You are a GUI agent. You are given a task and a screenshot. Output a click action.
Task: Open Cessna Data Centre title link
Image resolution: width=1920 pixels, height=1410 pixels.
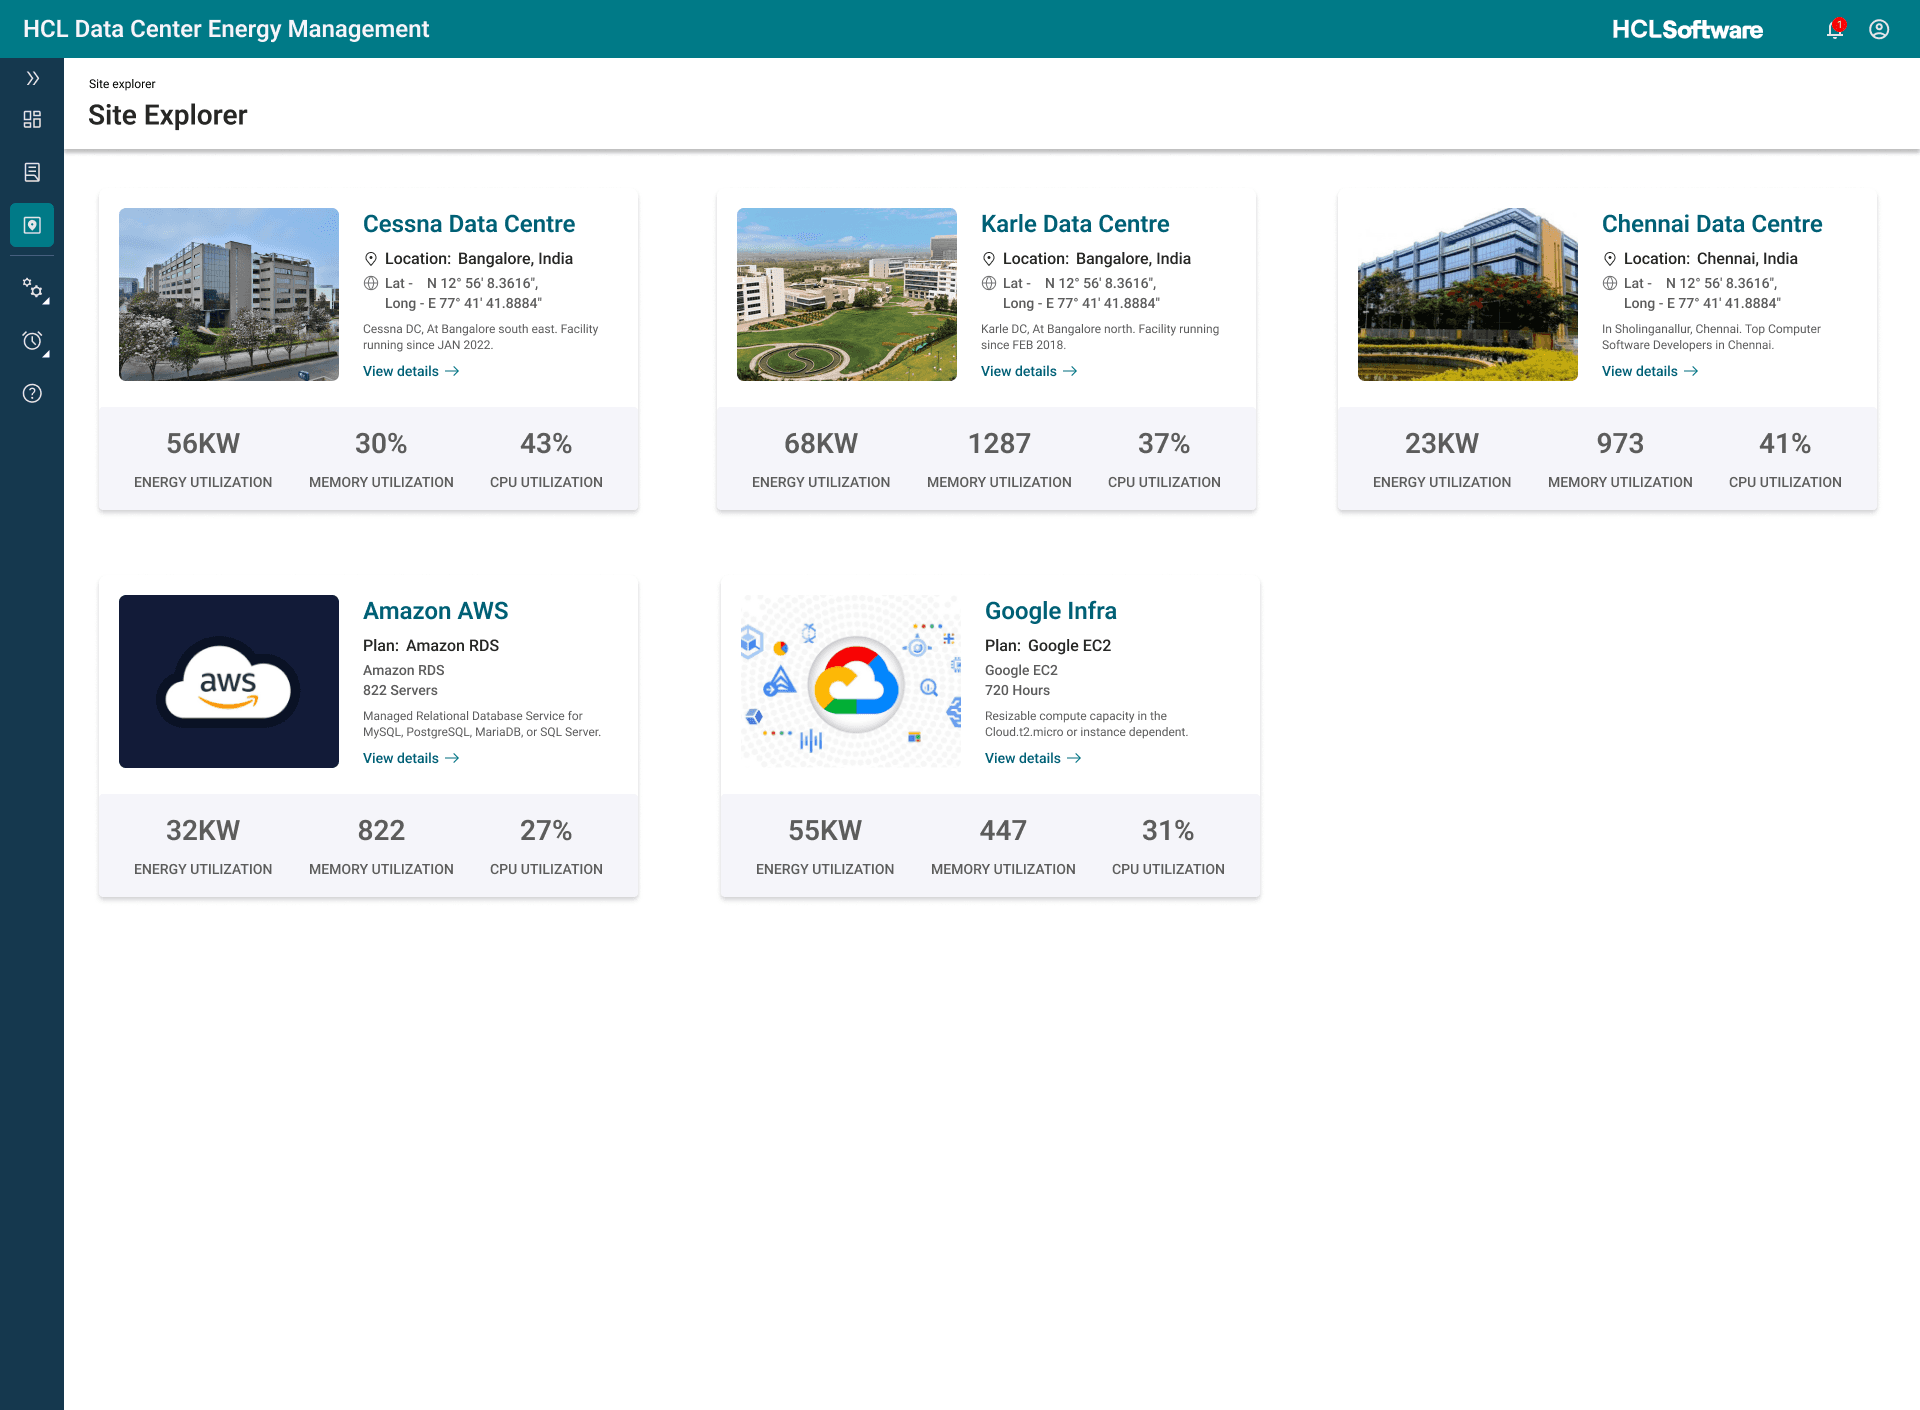pos(469,224)
